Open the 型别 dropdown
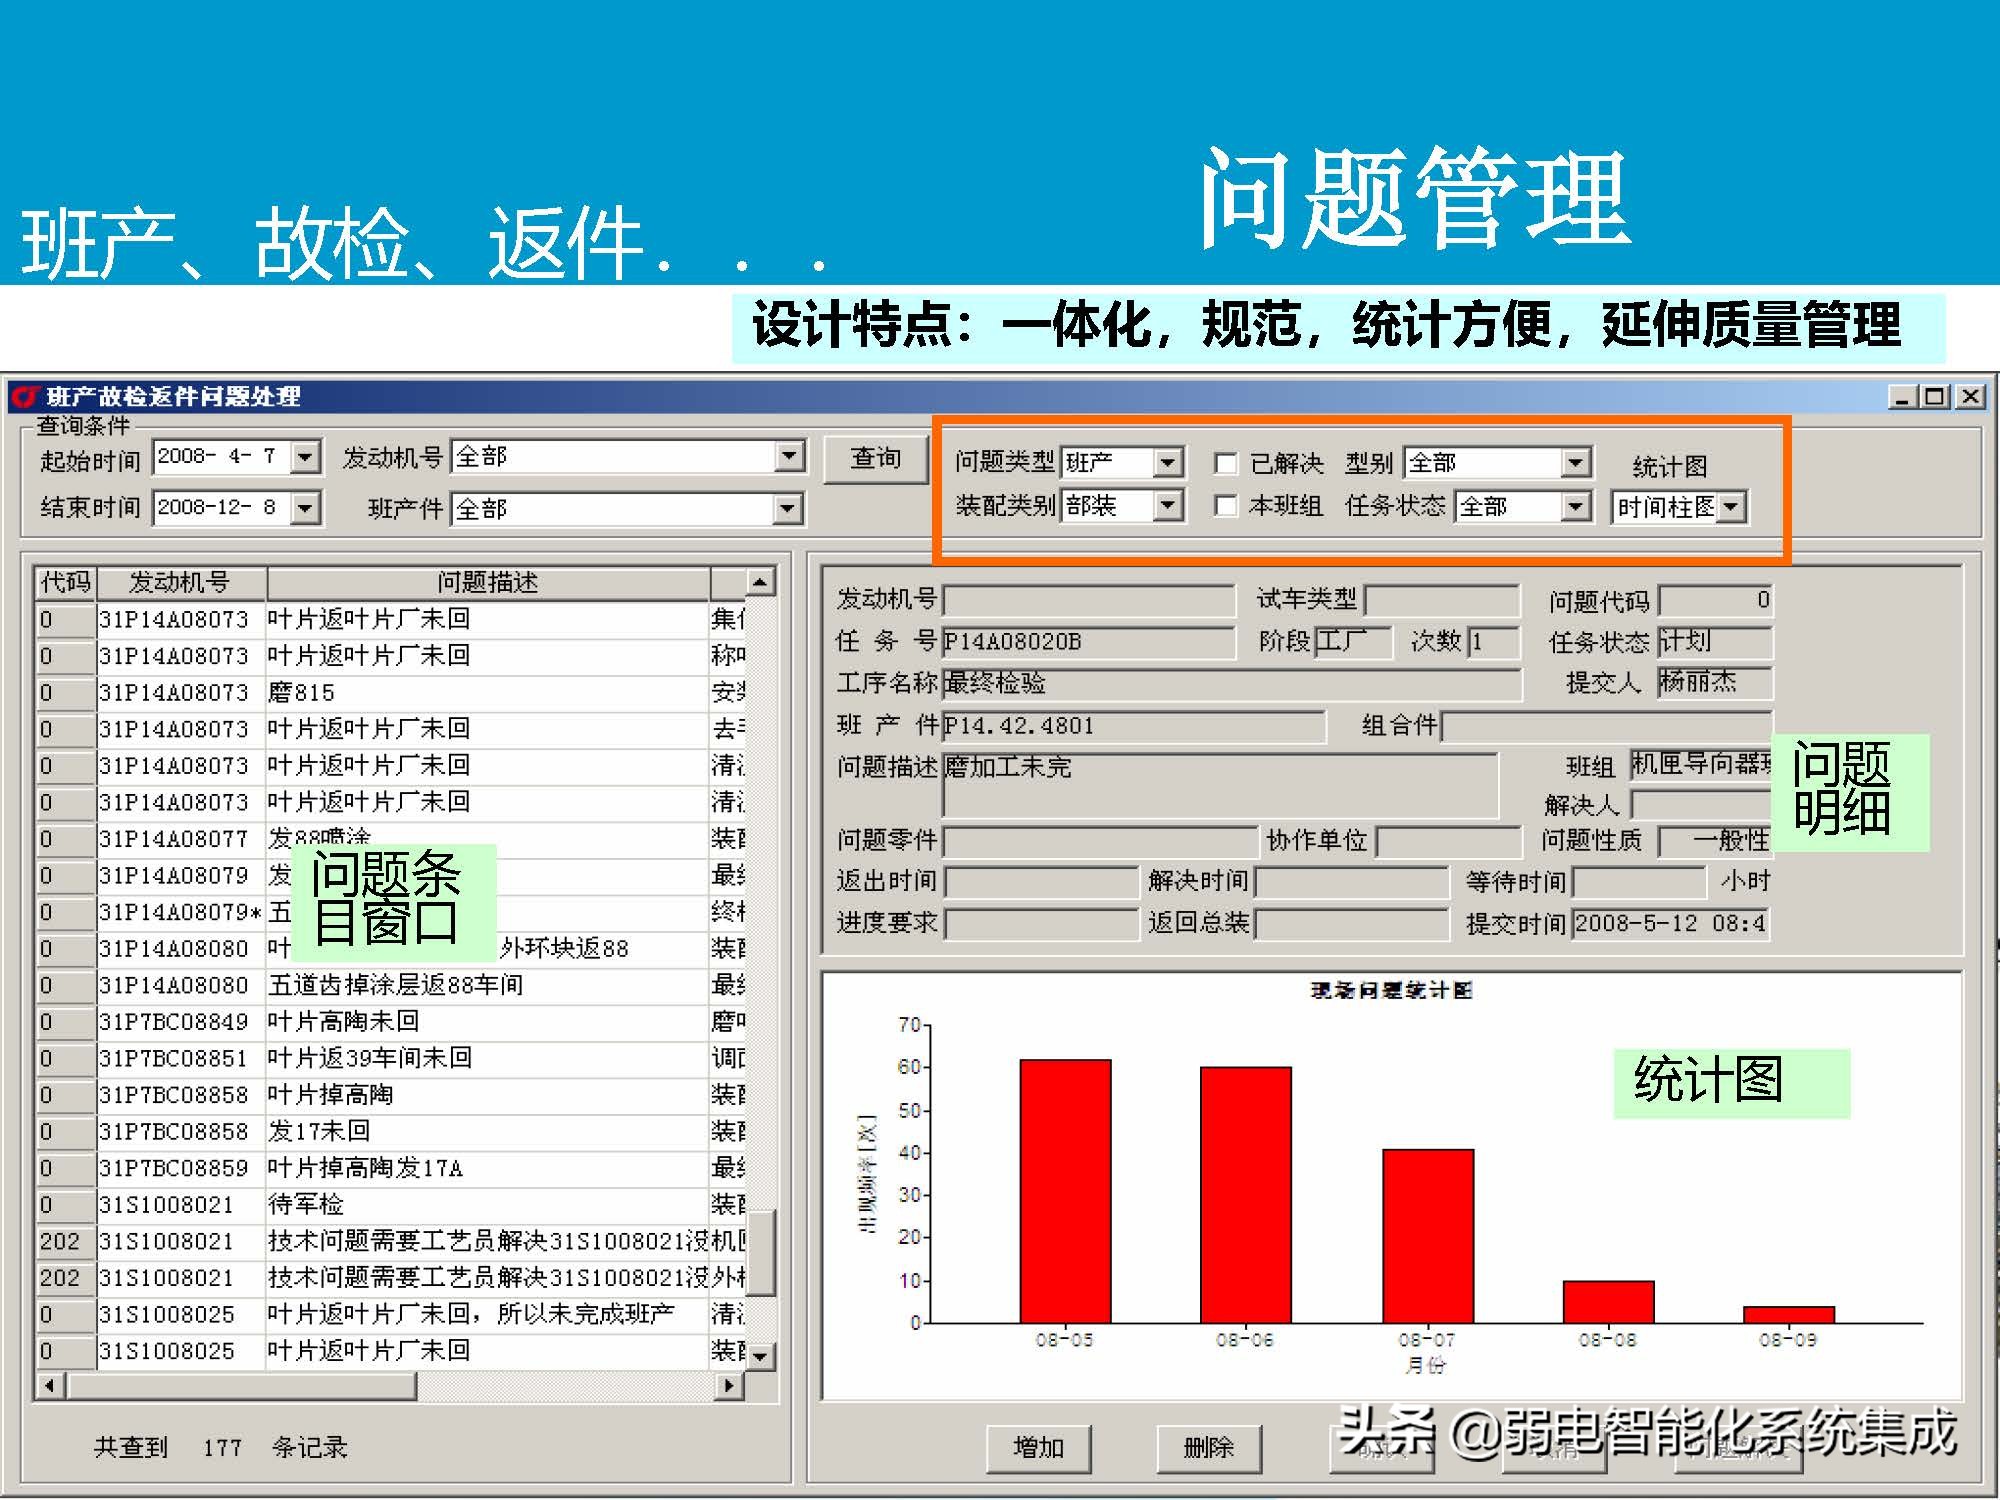Viewport: 2000px width, 1500px height. pyautogui.click(x=1575, y=462)
